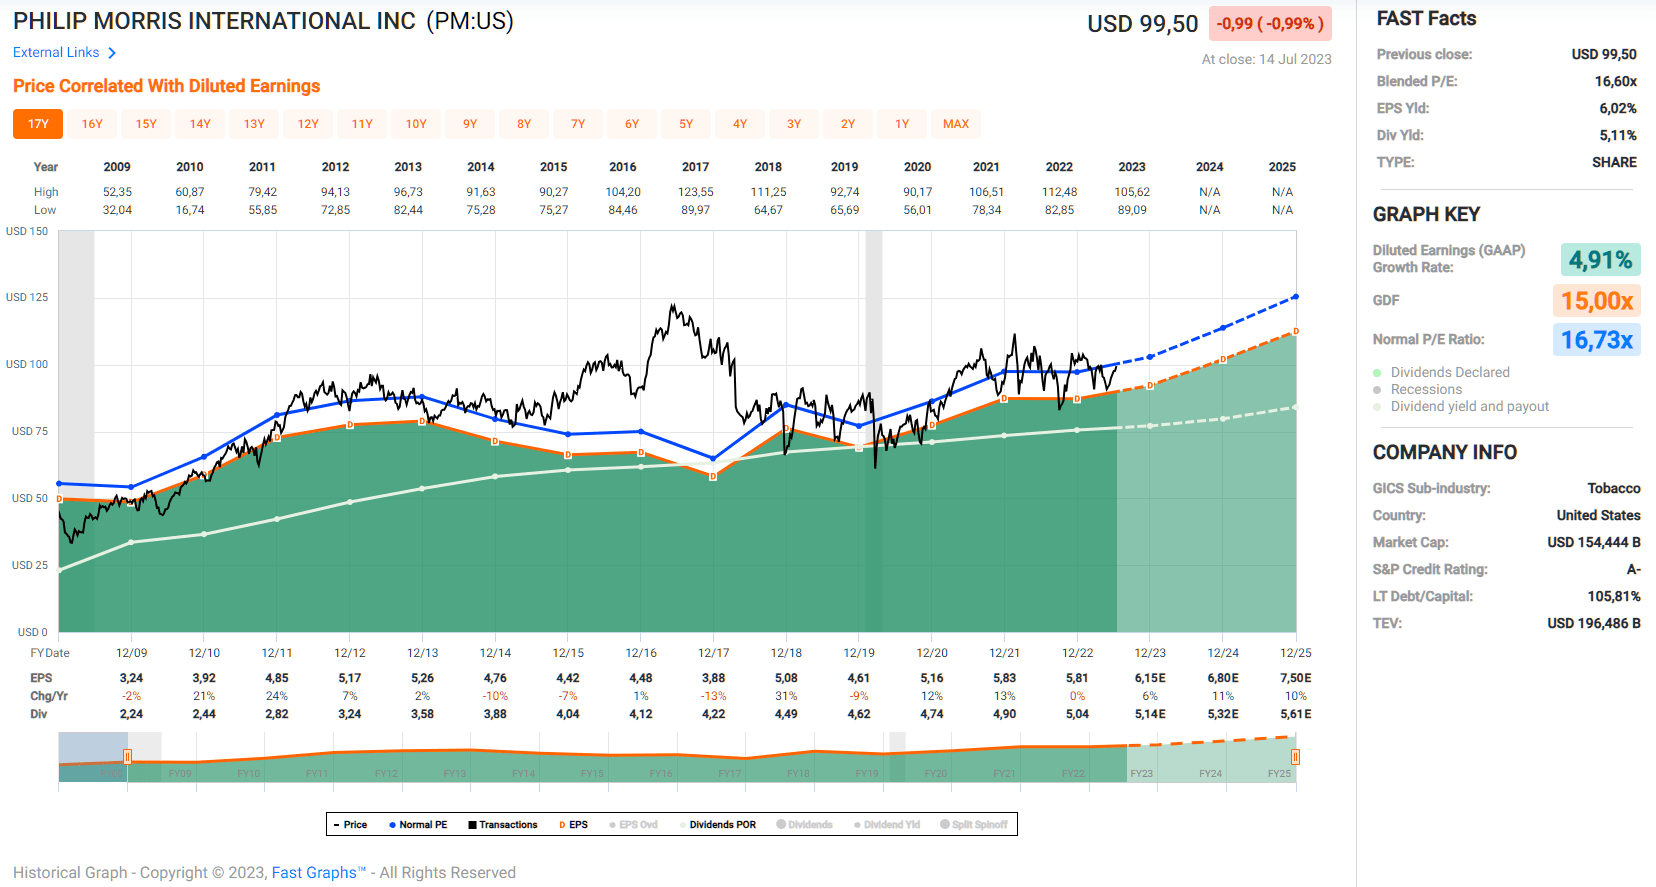
Task: Enable the Split Spinoff legend series
Action: pos(974,825)
